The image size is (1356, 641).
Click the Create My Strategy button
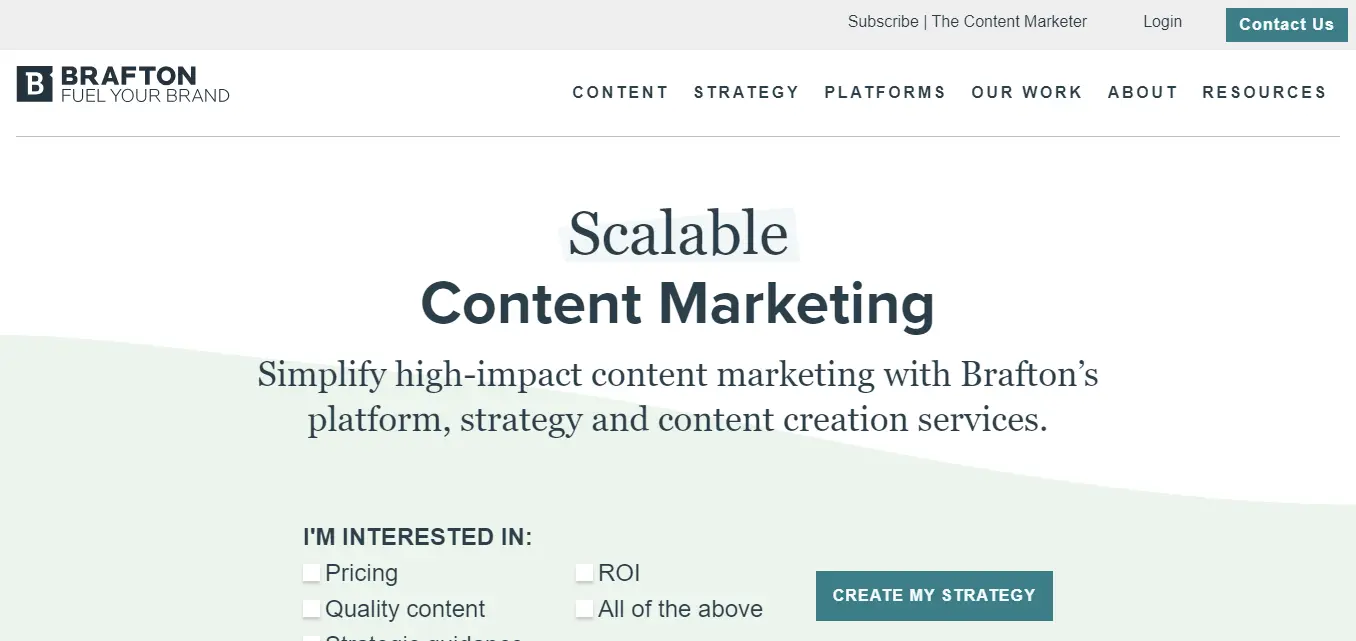point(934,596)
